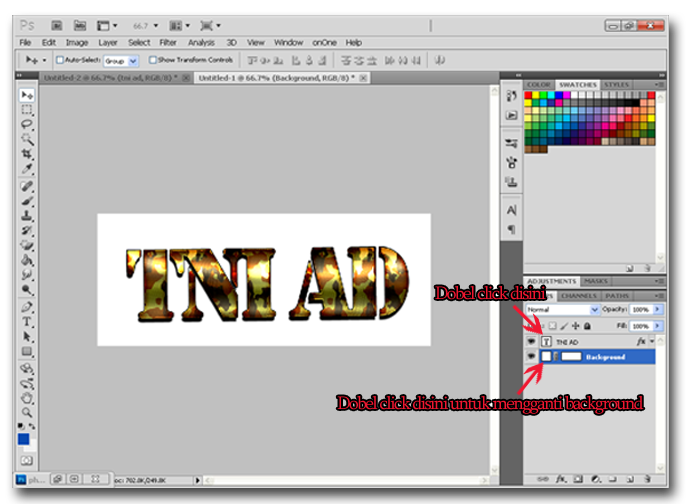
Task: Open the Character panel icon
Action: tap(511, 210)
